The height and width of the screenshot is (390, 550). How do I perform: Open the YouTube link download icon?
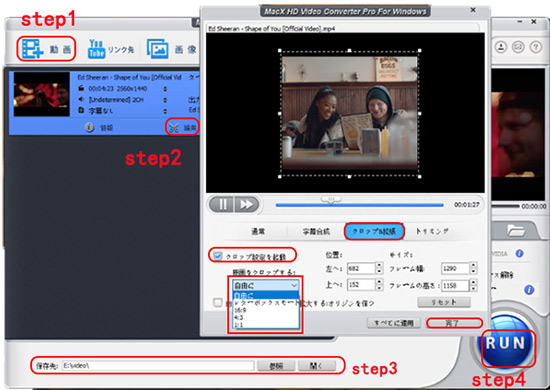click(96, 49)
